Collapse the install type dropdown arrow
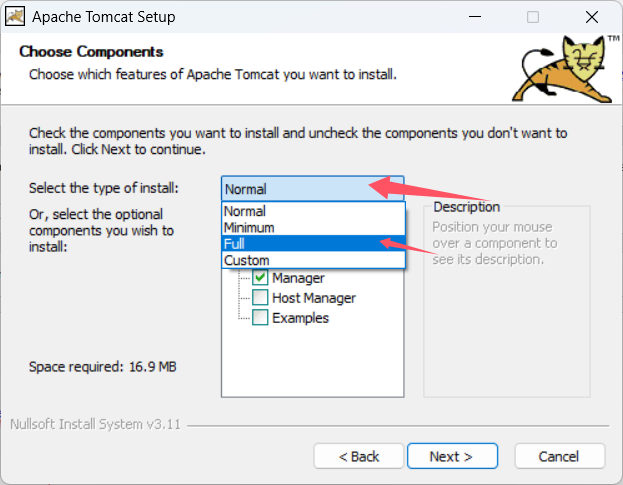Image resolution: width=623 pixels, height=485 pixels. coord(394,188)
